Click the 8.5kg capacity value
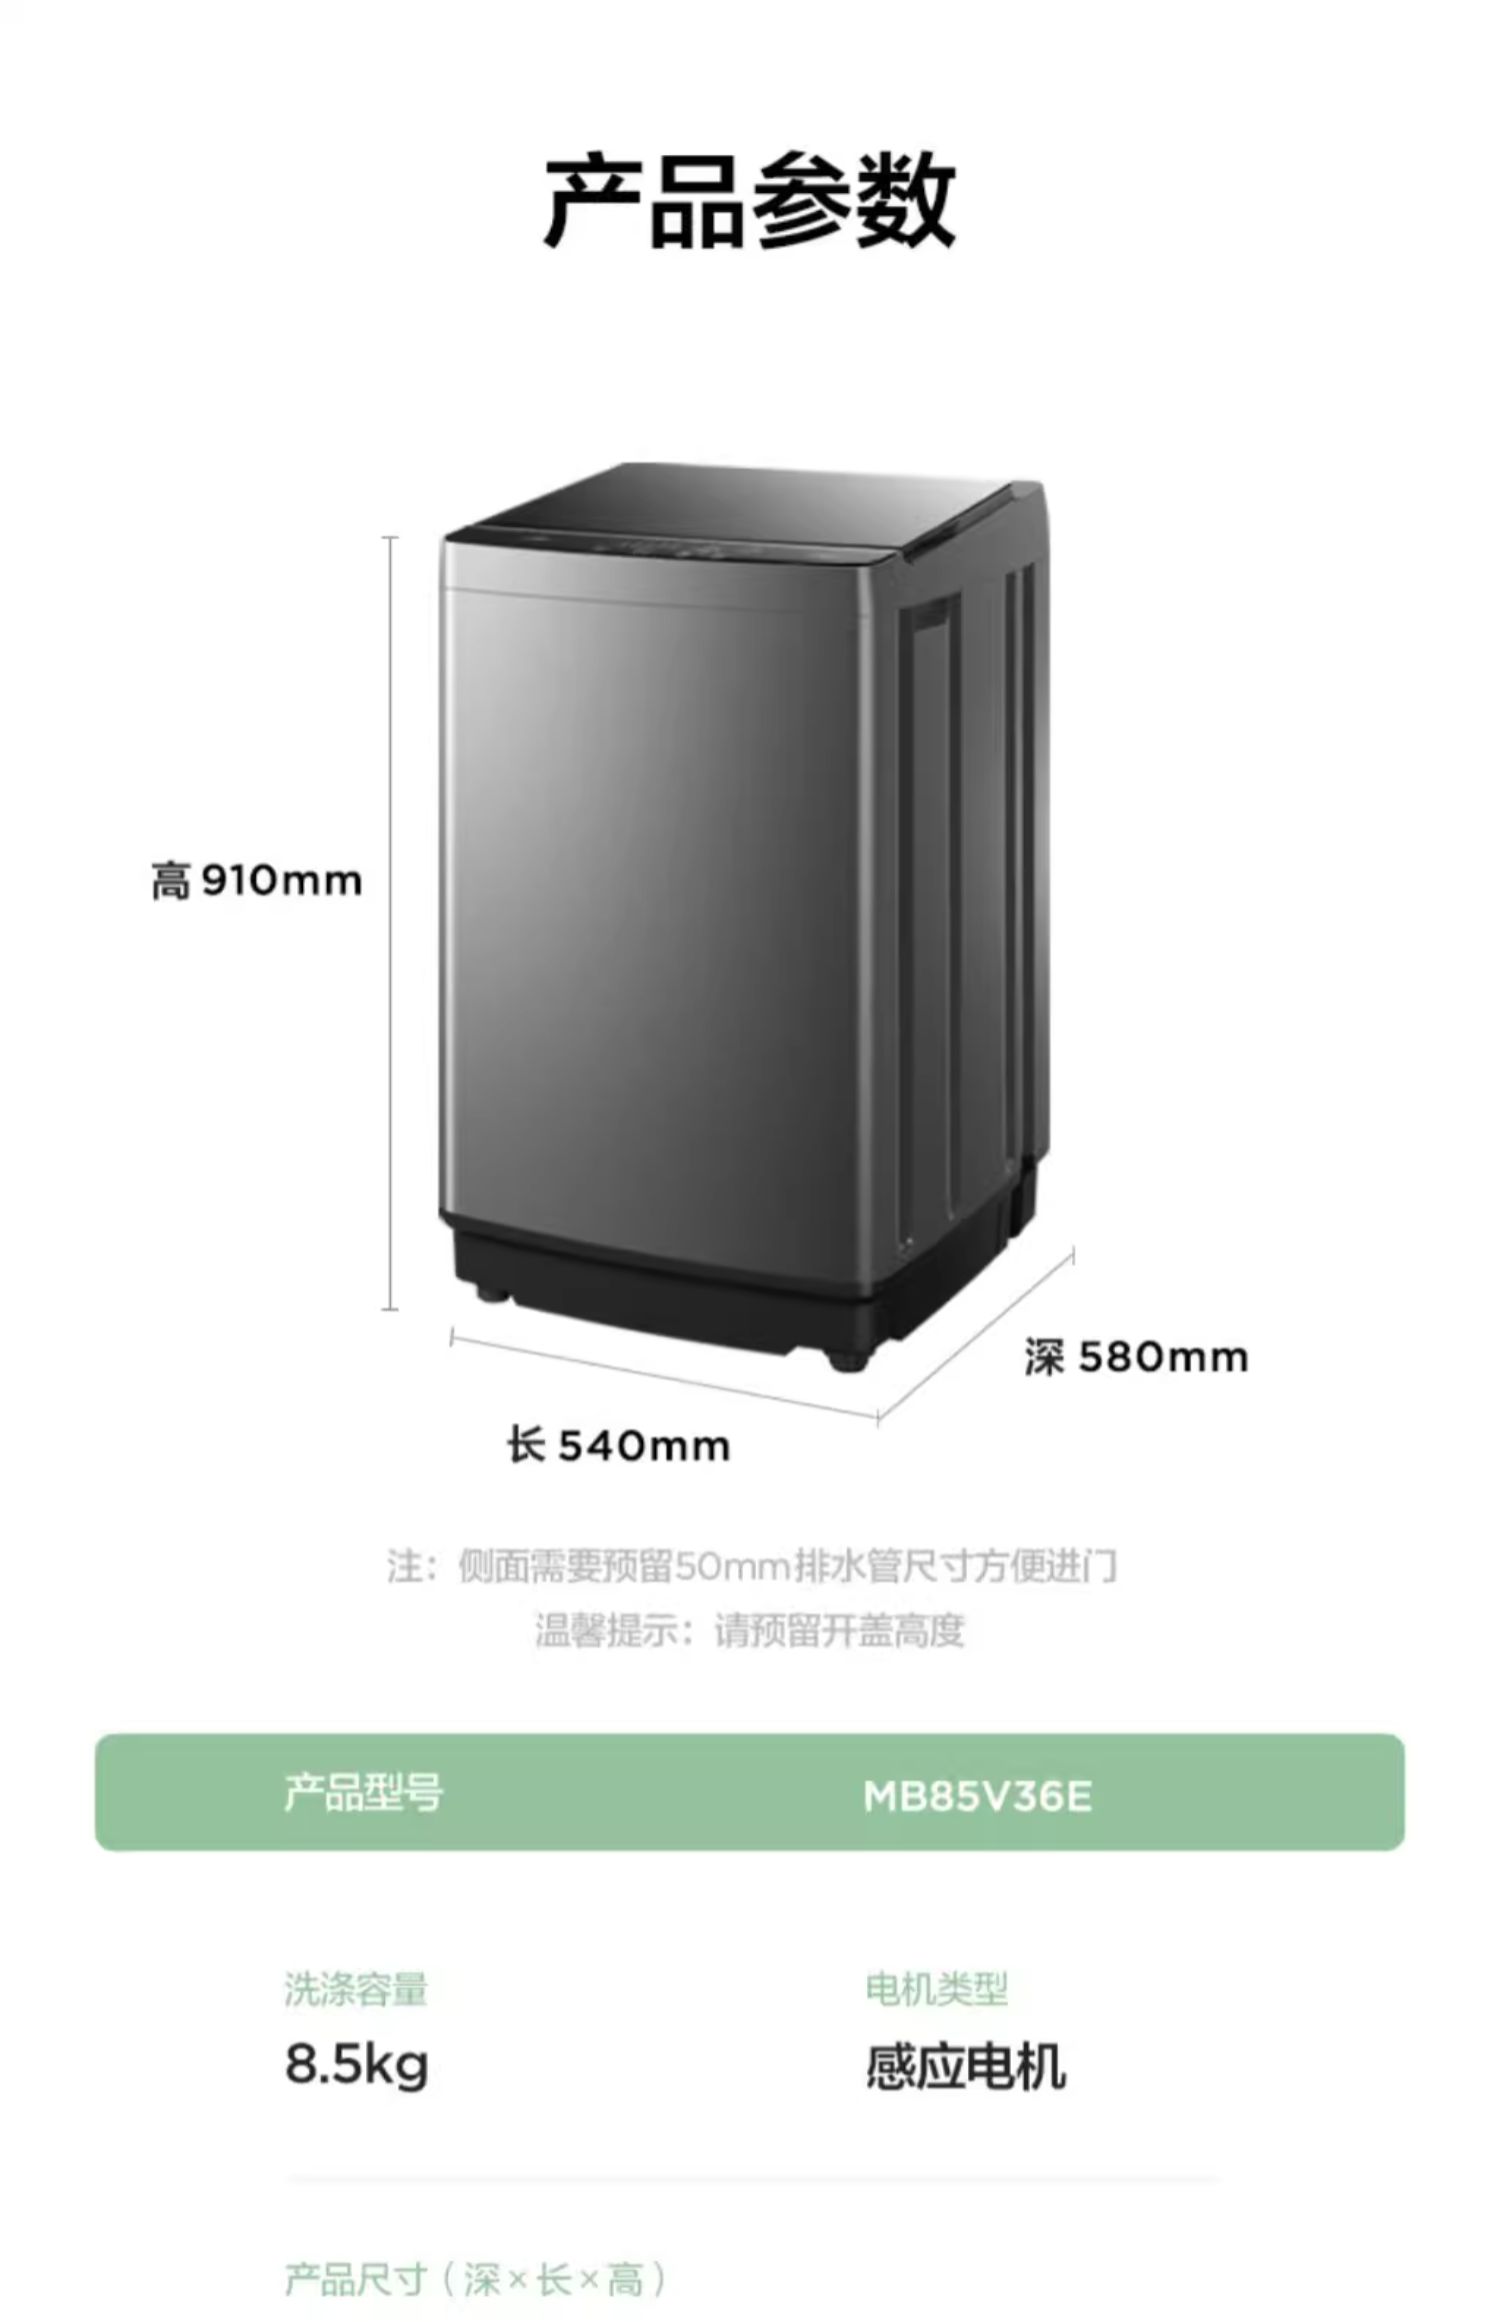 [357, 2066]
